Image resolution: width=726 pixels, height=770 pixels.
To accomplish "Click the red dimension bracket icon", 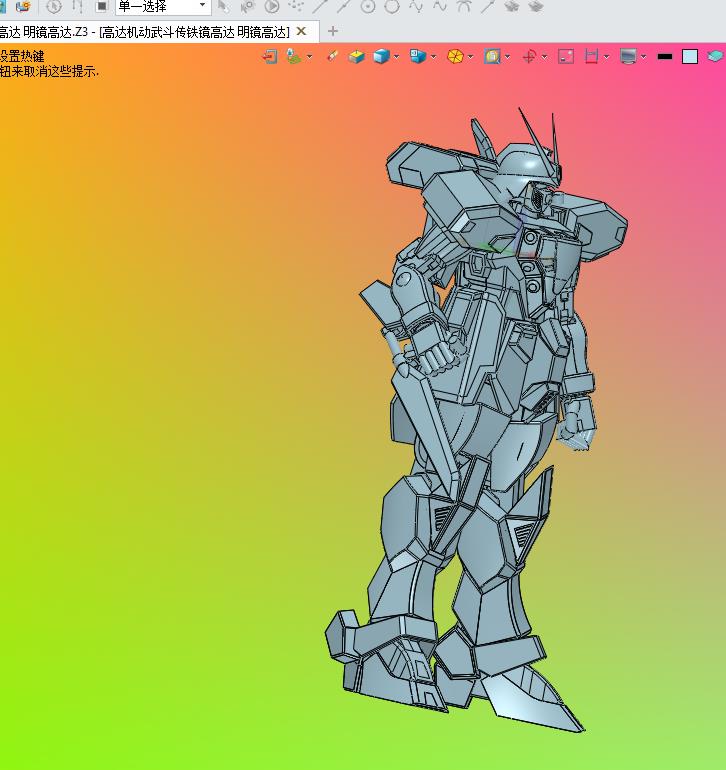I will (x=591, y=56).
